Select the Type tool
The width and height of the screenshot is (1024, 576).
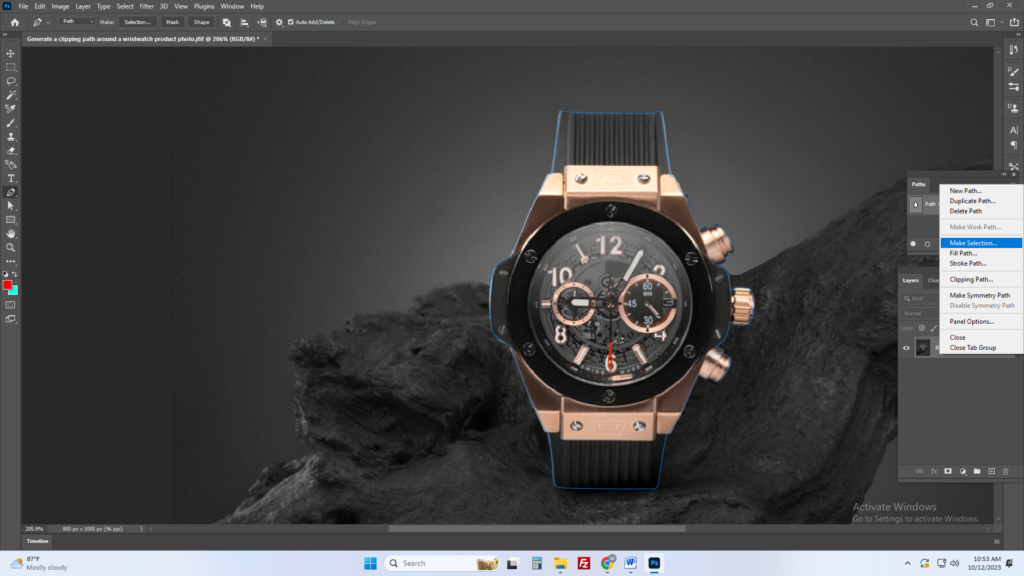click(x=11, y=178)
